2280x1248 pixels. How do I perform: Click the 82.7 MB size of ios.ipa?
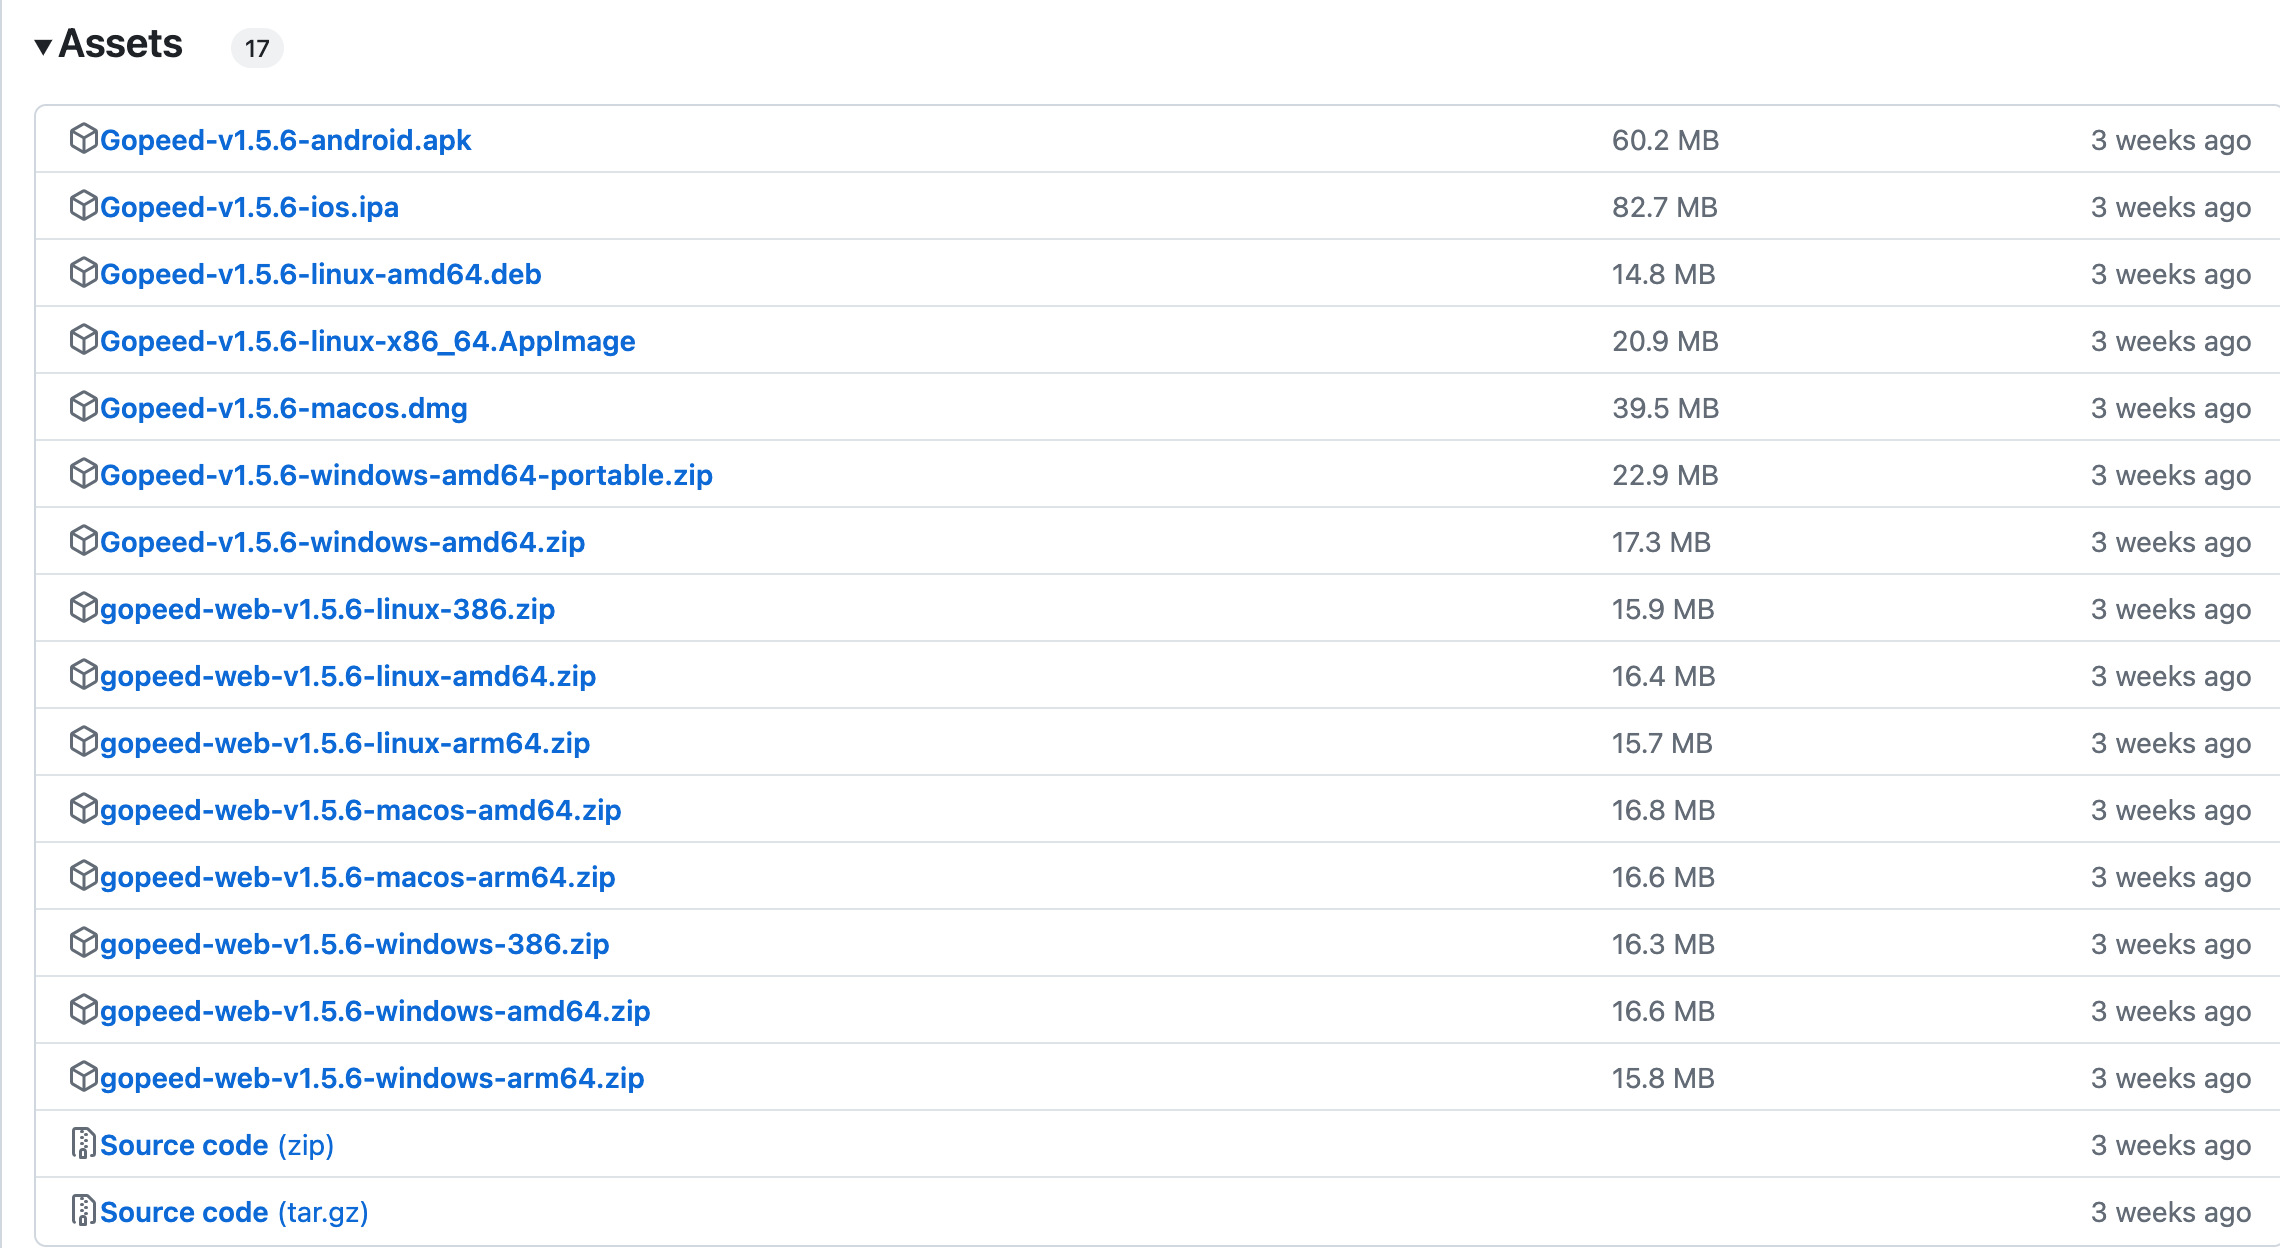[x=1665, y=207]
